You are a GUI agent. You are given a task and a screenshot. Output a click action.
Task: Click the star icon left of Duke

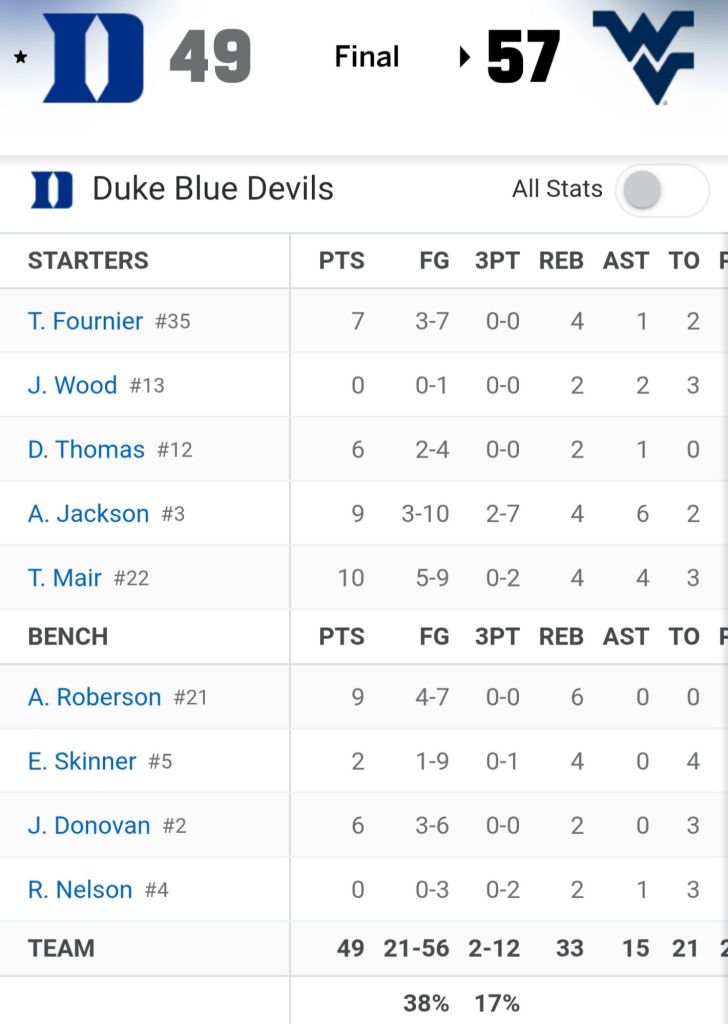coord(20,57)
